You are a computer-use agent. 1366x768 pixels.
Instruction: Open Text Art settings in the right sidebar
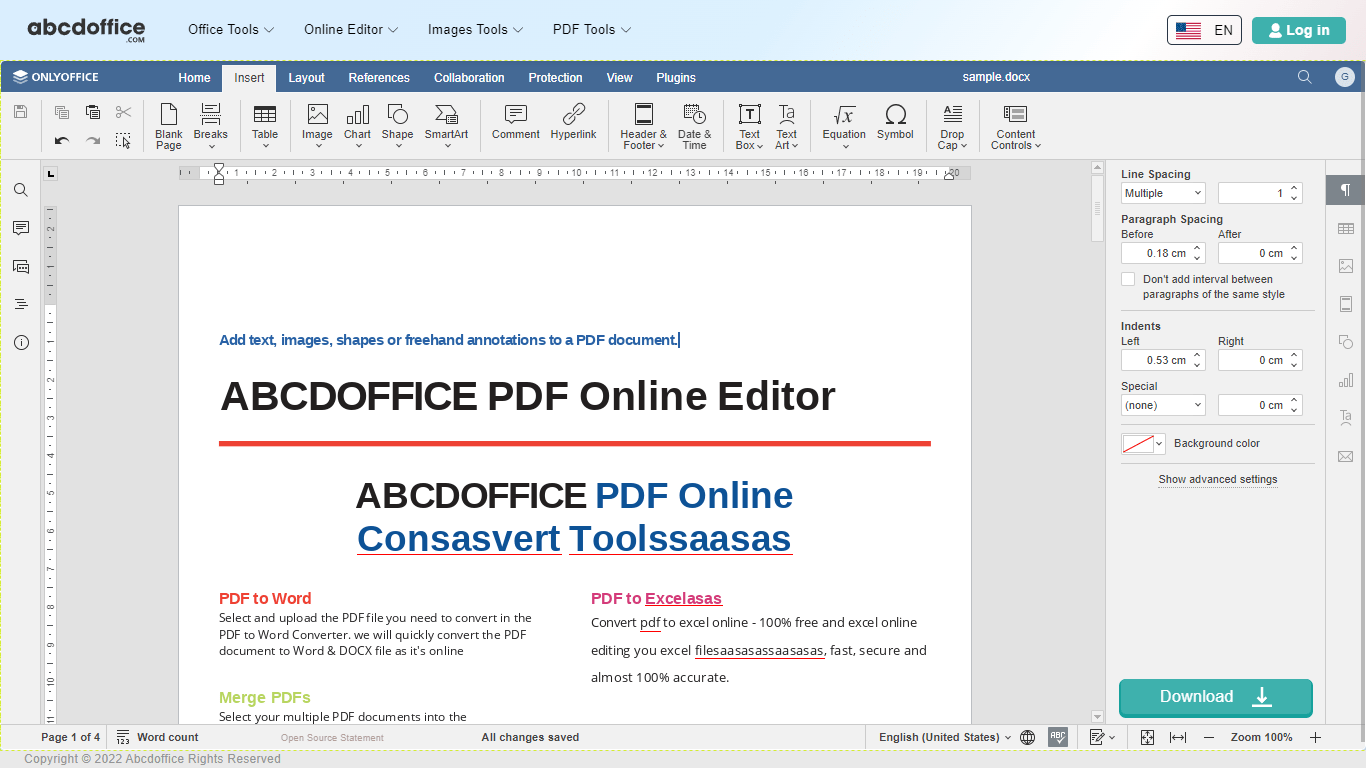click(x=1345, y=418)
